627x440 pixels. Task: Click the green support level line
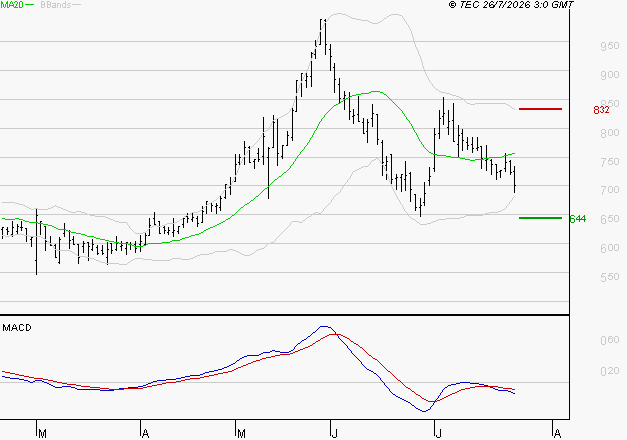coord(540,218)
